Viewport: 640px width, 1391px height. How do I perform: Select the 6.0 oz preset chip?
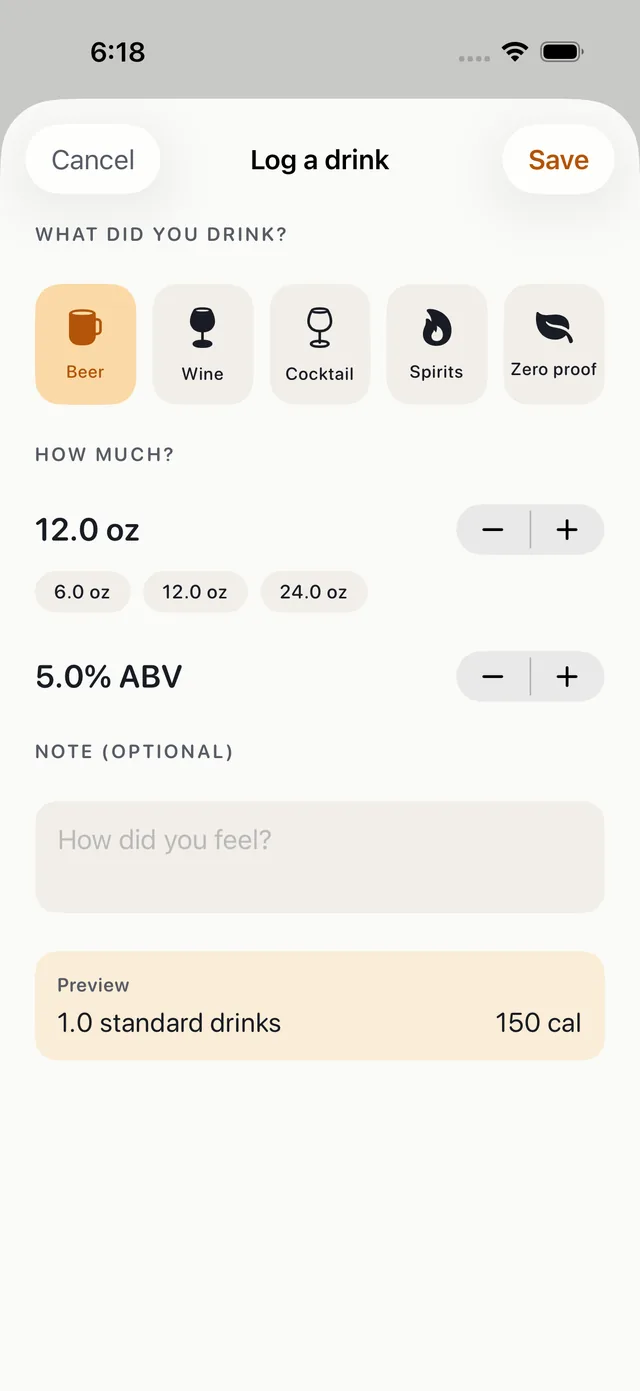[x=82, y=592]
